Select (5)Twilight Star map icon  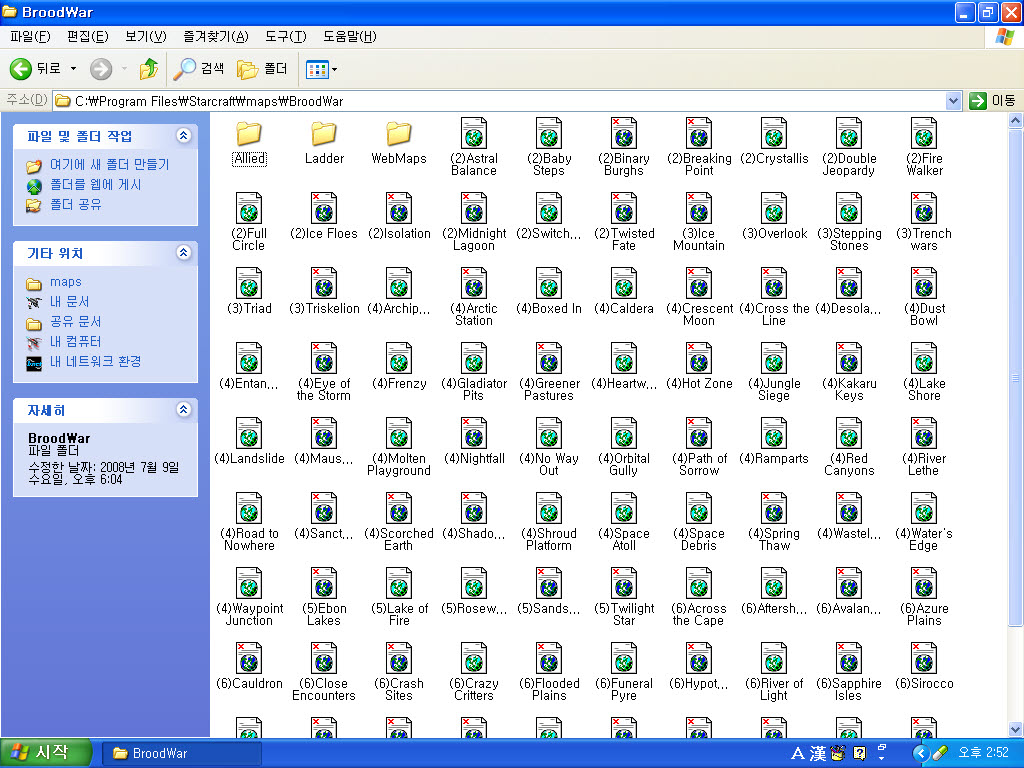(x=624, y=584)
